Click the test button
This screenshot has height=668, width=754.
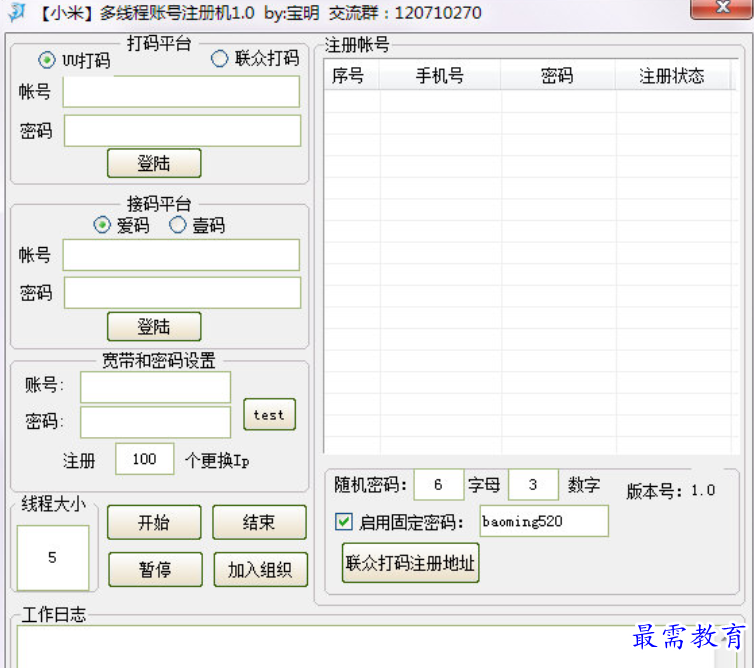pyautogui.click(x=269, y=415)
